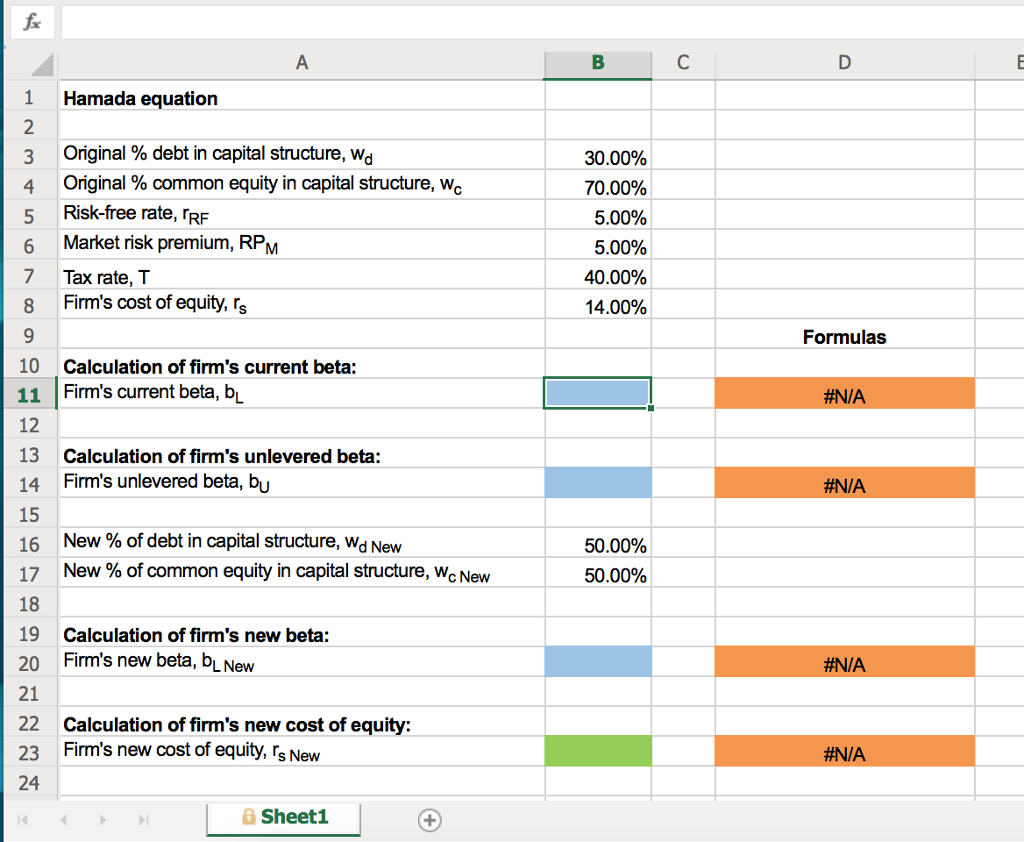Click the fx insert function icon
The image size is (1024, 842).
click(31, 23)
